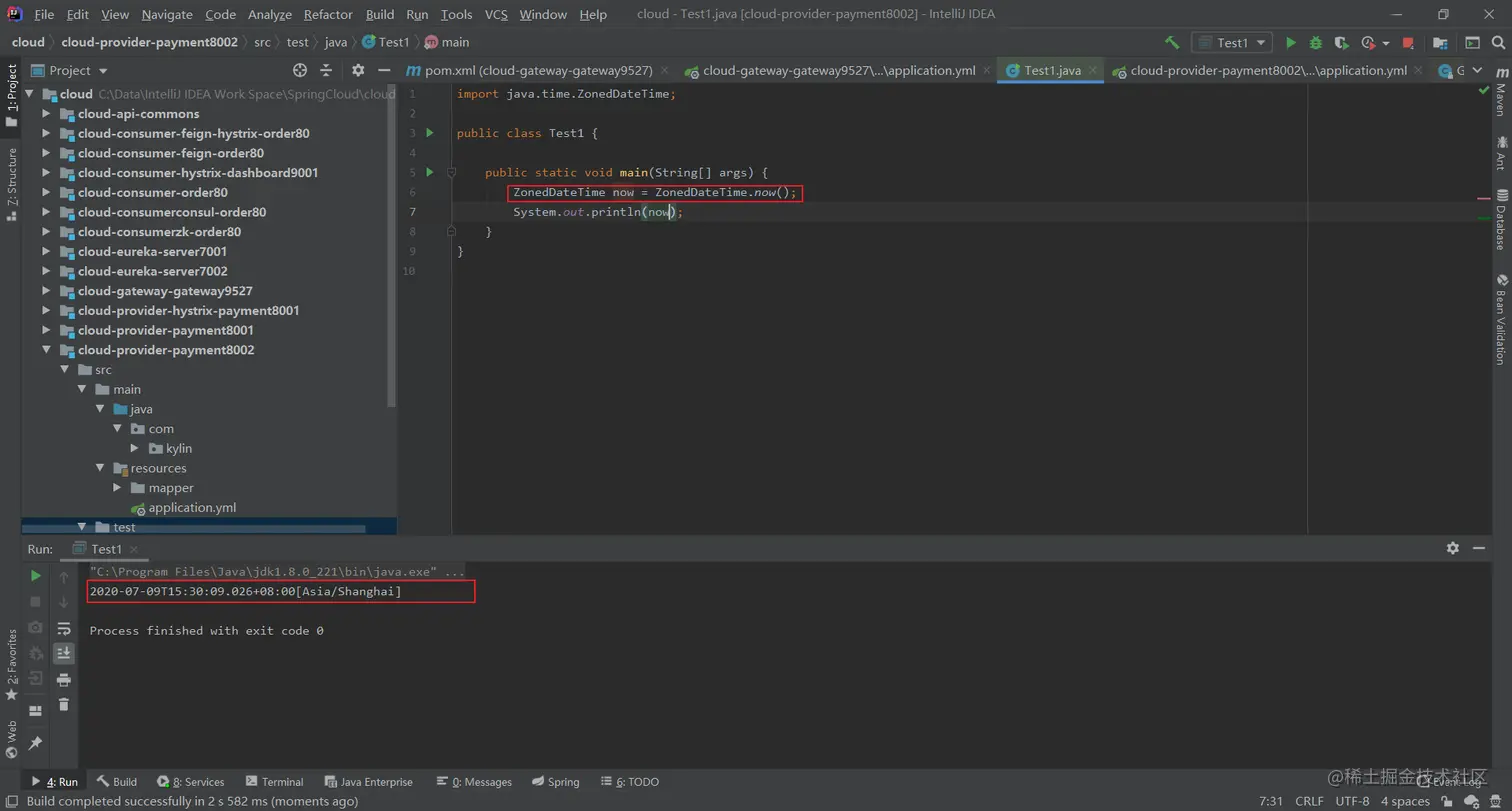
Task: Start debugging Test1 with the bug icon
Action: click(1316, 43)
